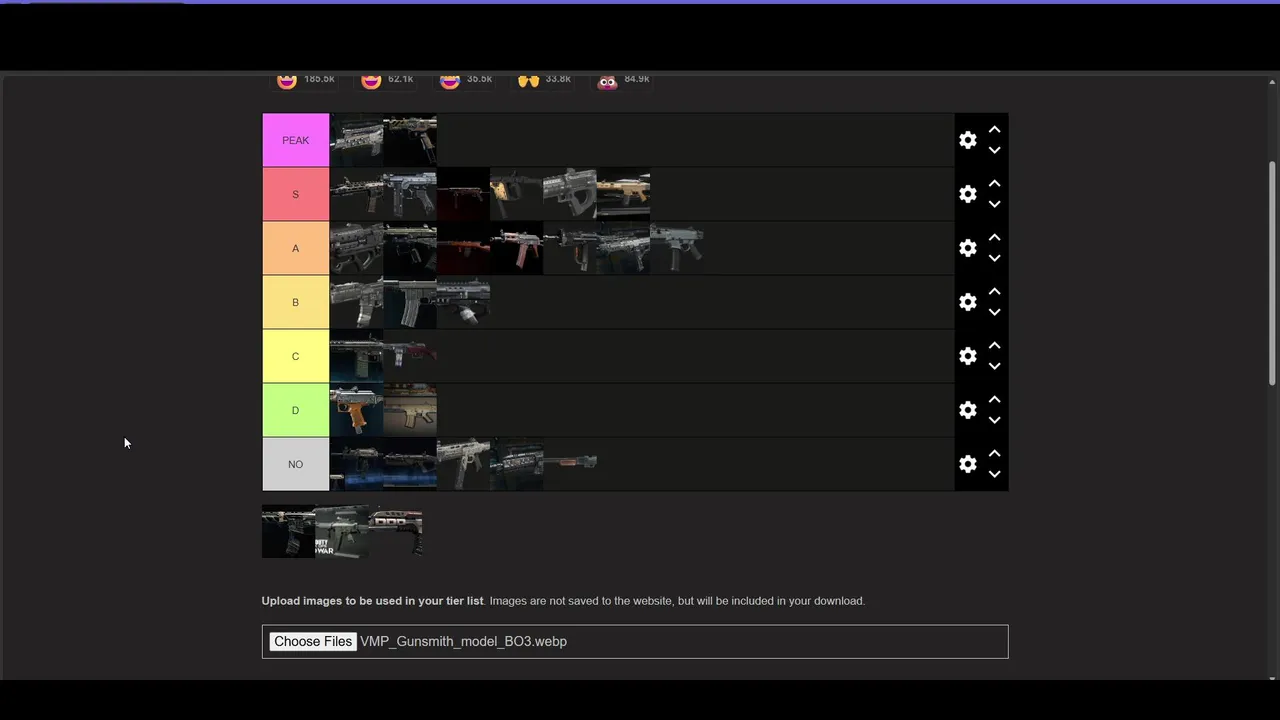The height and width of the screenshot is (720, 1280).
Task: Click the page vertical scrollbar thumb
Action: 1272,272
